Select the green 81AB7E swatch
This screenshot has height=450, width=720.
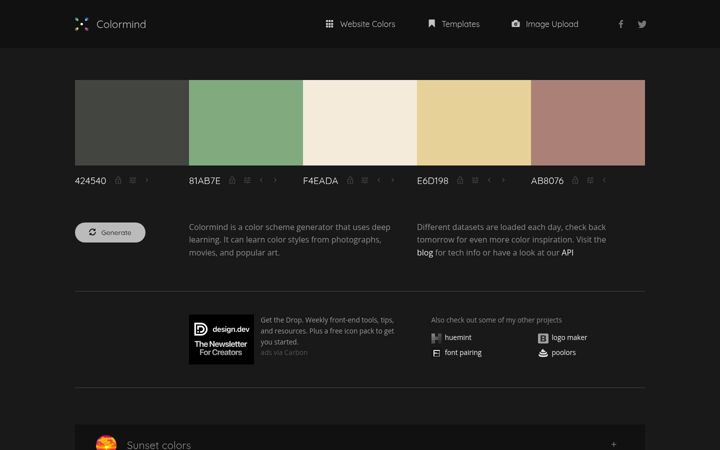pos(246,123)
